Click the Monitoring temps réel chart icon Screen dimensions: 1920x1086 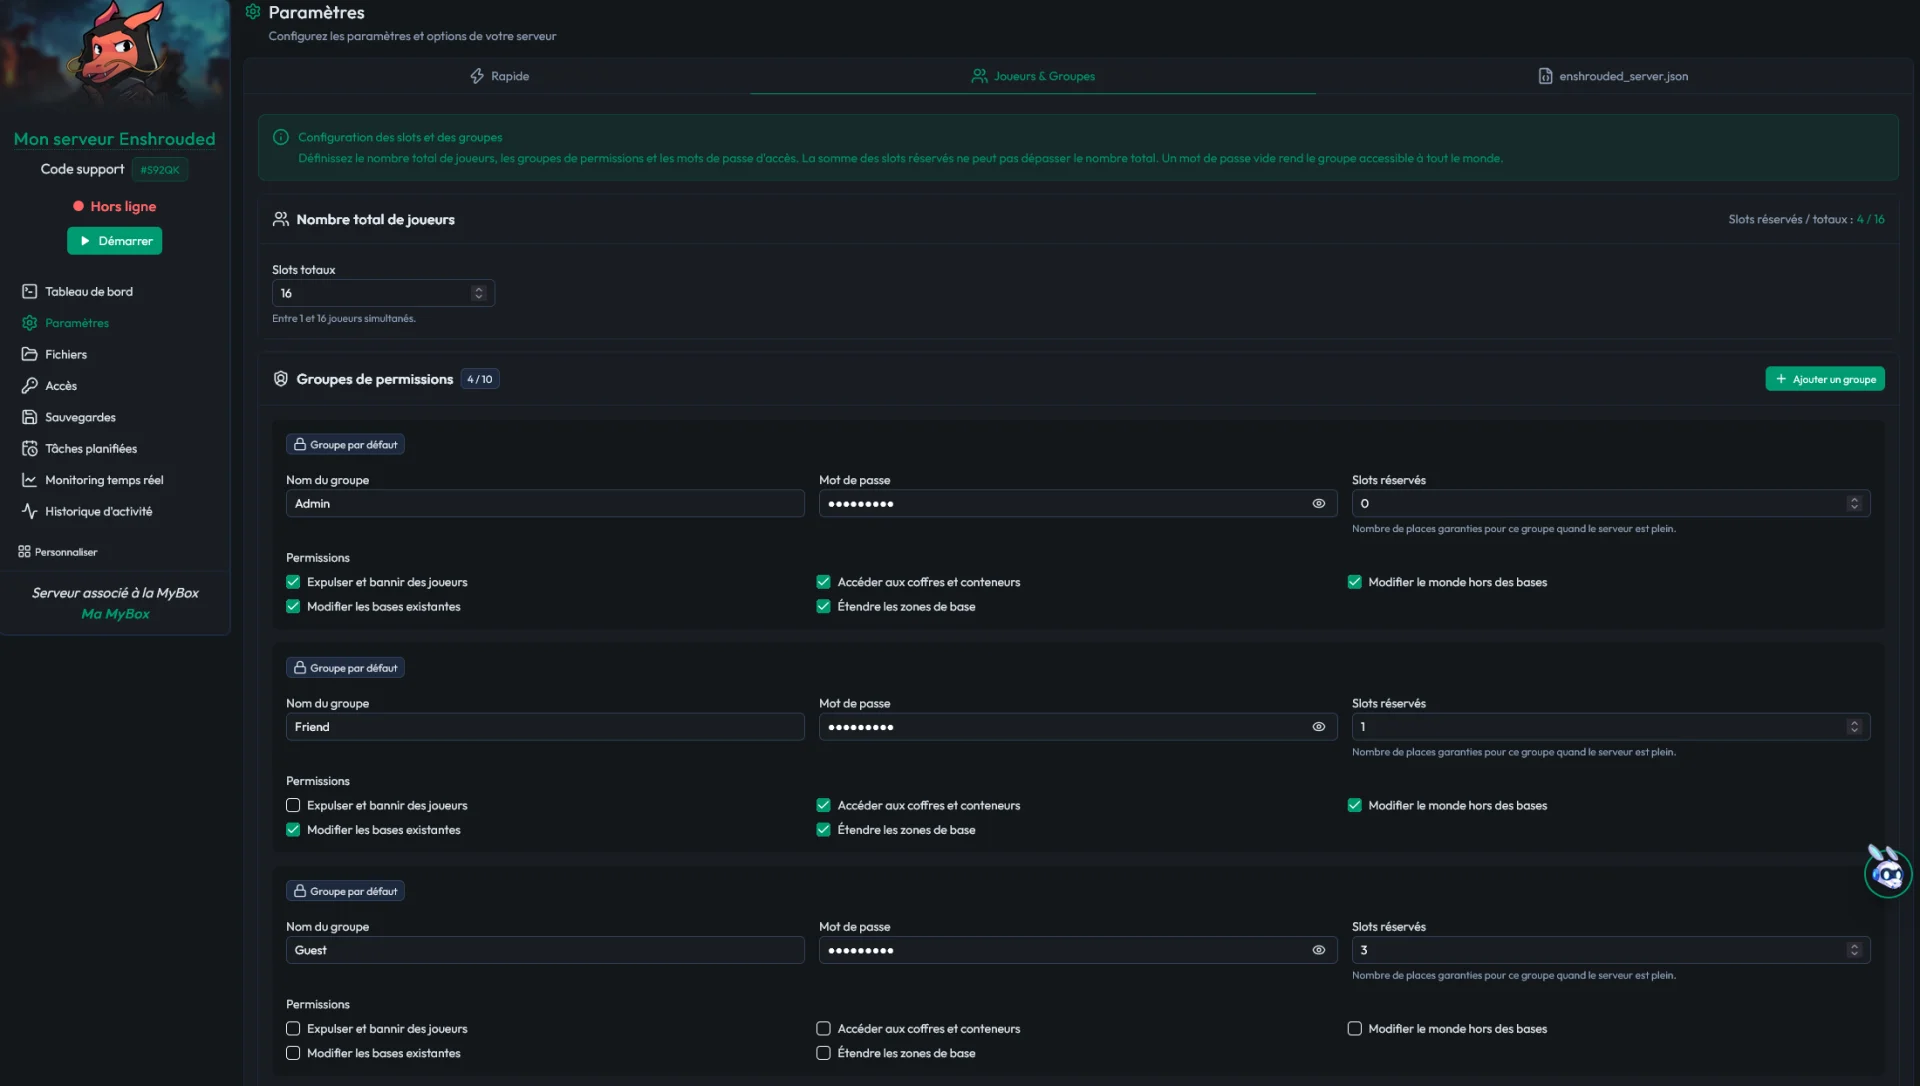click(30, 480)
